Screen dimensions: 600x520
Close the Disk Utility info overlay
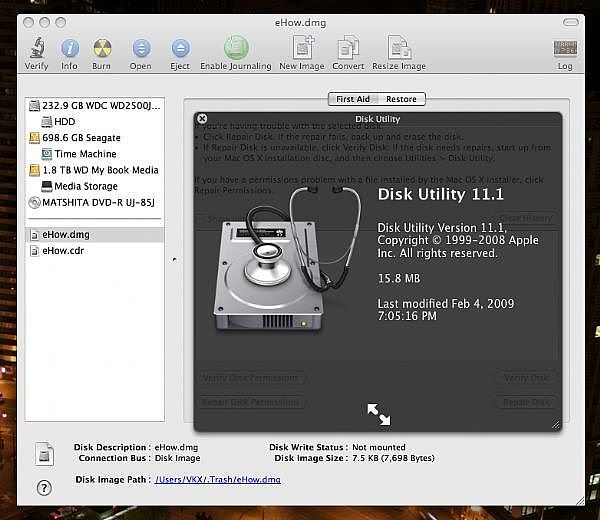tap(202, 118)
